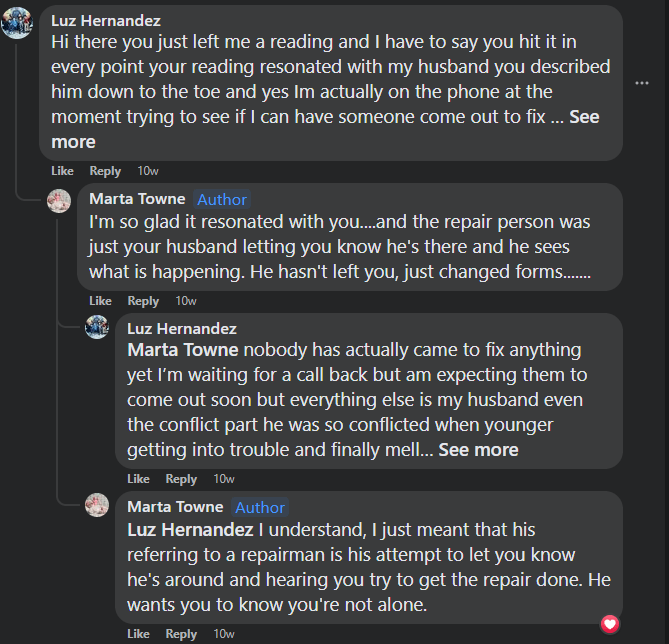Click Luz Hernandez's small avatar in the nested reply

pos(97,327)
